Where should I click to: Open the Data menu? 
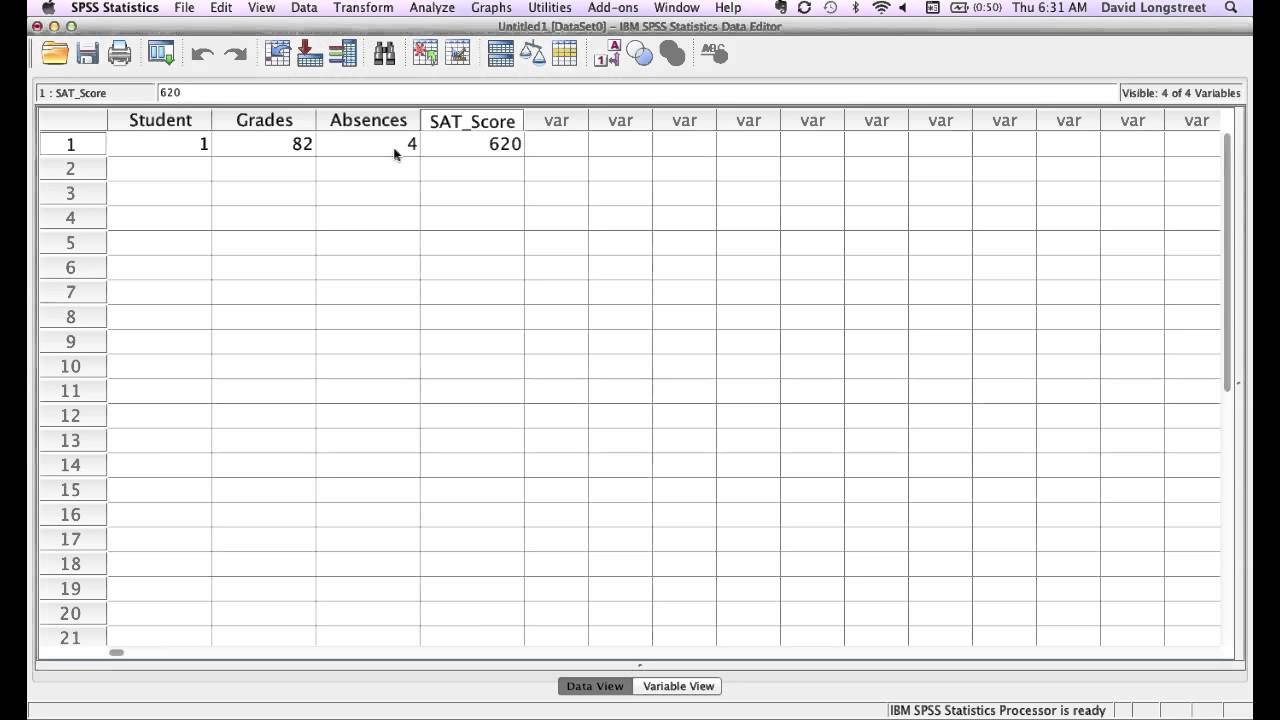(x=304, y=8)
